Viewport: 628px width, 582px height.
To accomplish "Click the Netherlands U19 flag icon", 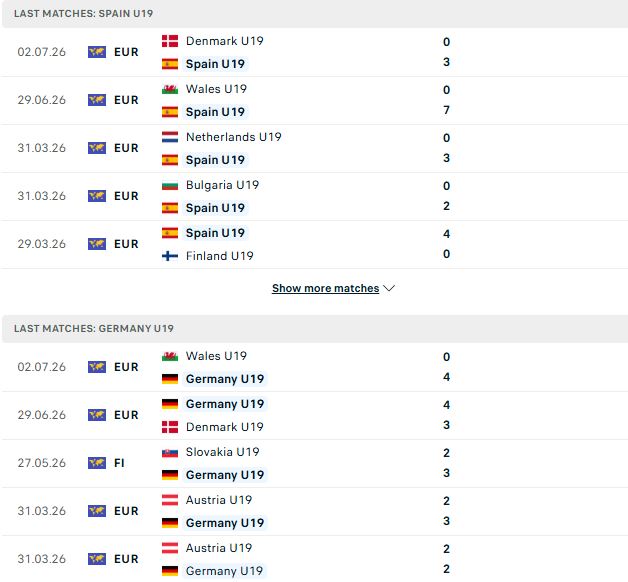I will [170, 137].
